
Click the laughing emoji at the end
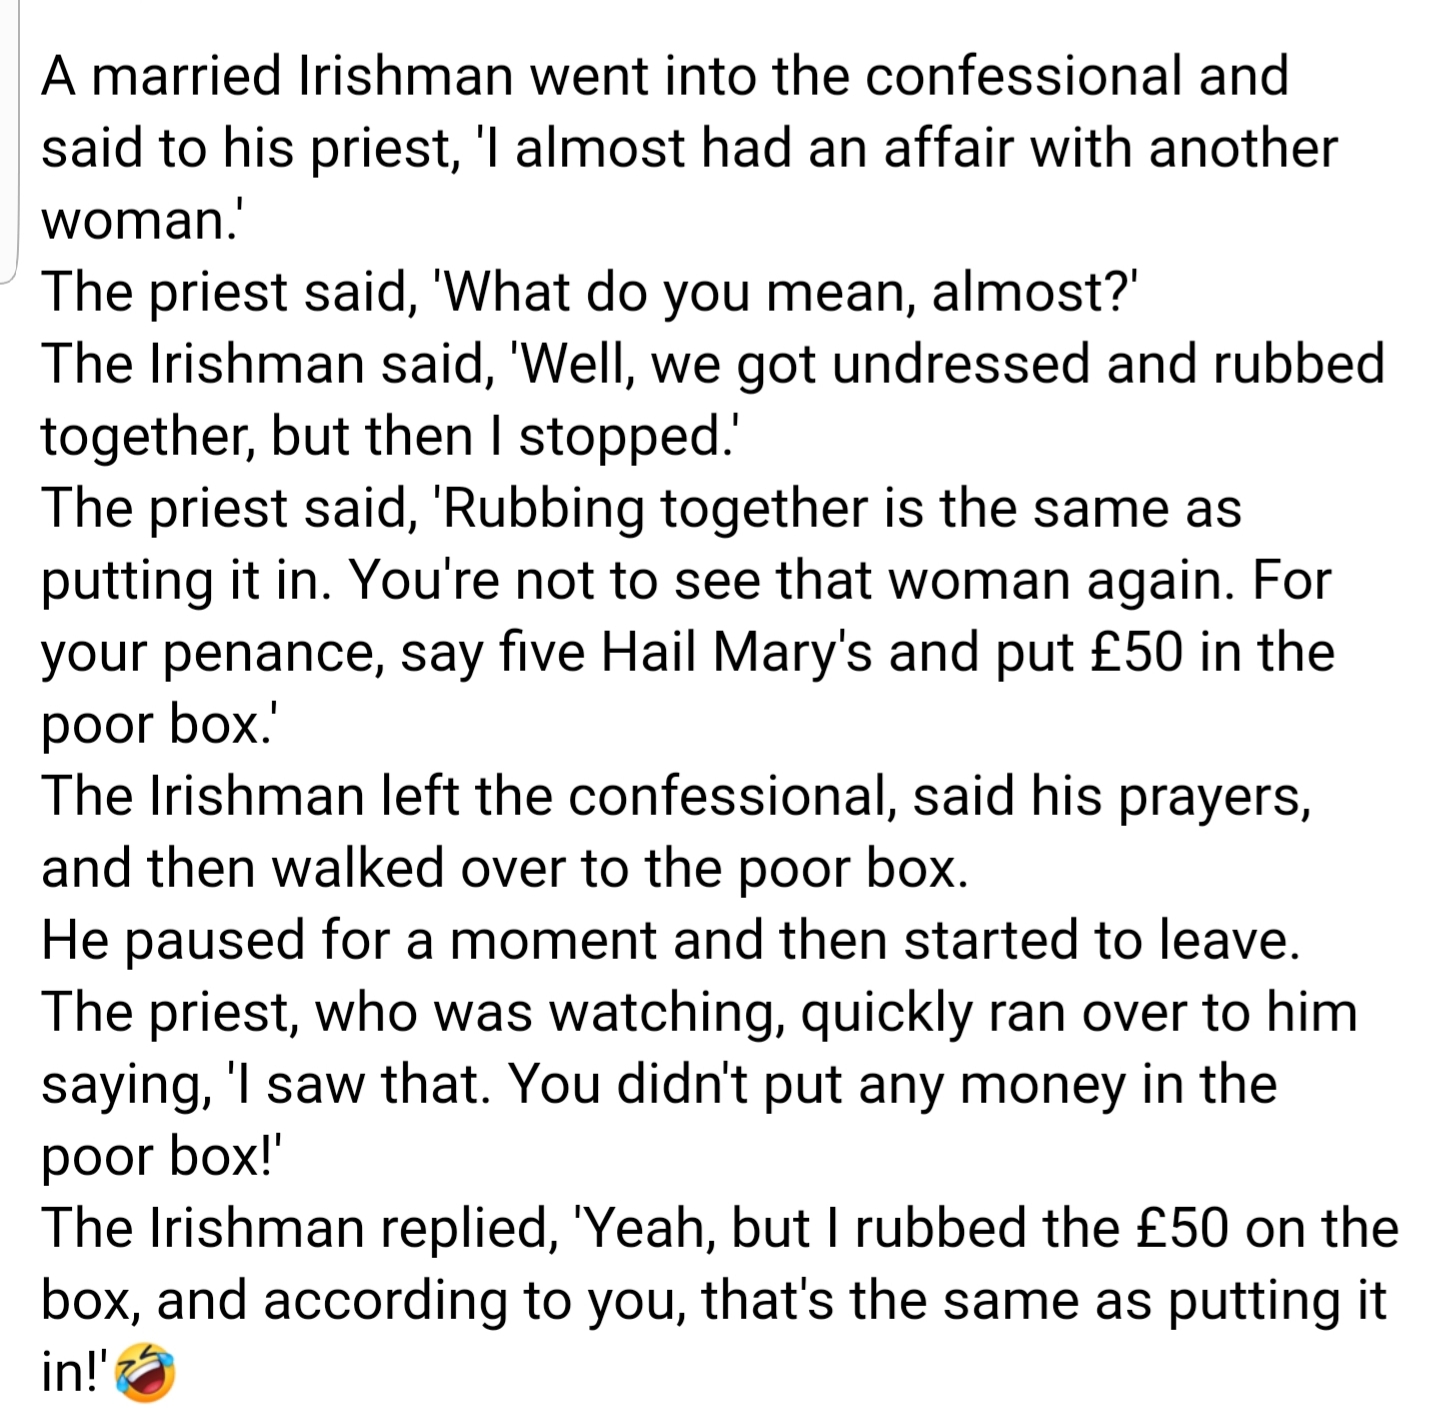(146, 1374)
